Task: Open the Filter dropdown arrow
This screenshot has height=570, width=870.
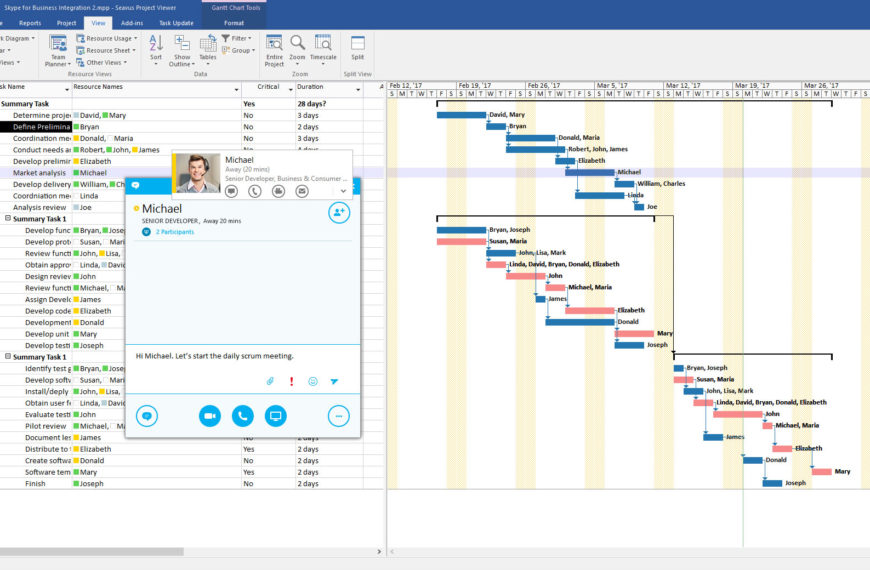Action: [250, 38]
